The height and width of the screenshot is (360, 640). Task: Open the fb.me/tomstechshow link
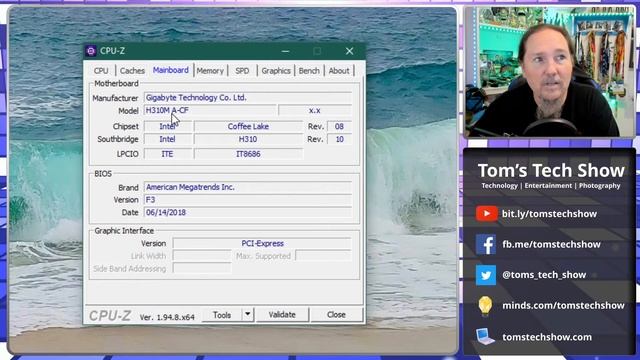point(551,244)
